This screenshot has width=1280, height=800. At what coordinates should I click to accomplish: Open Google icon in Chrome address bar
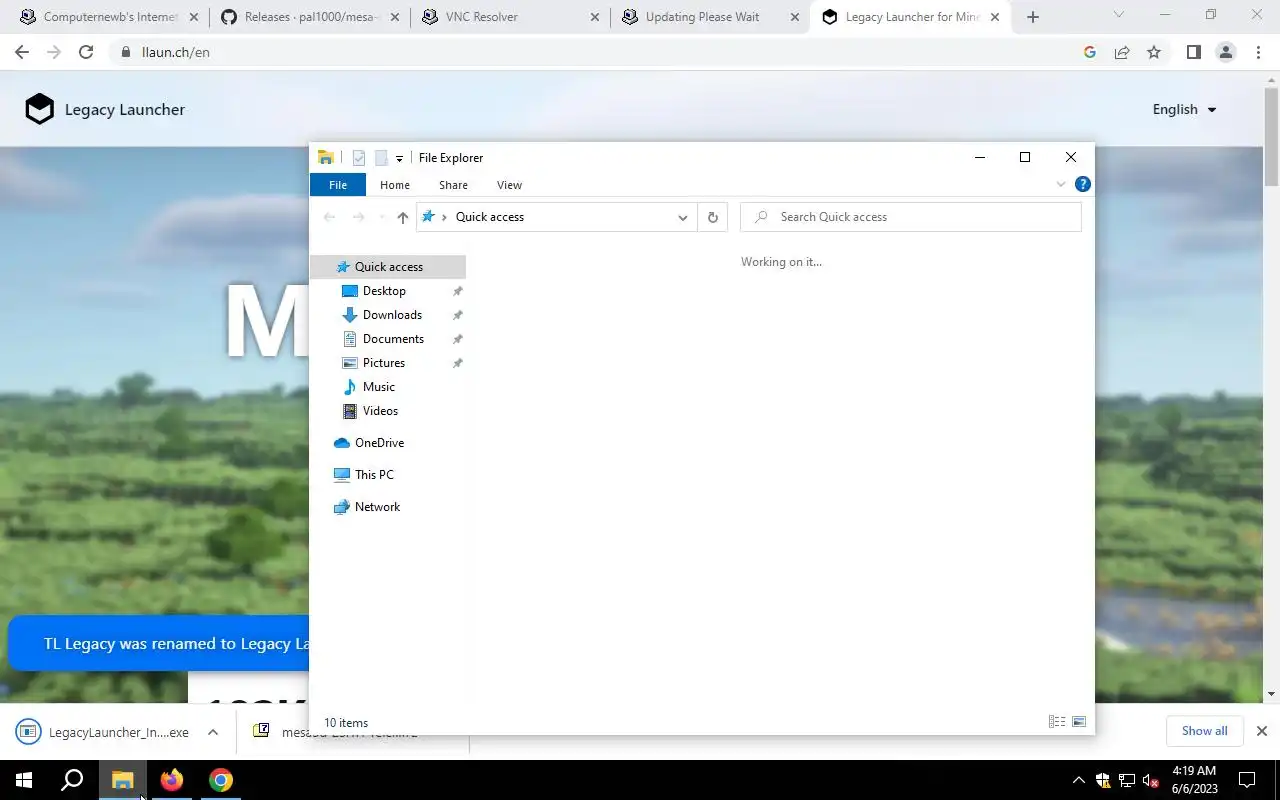tap(1090, 52)
